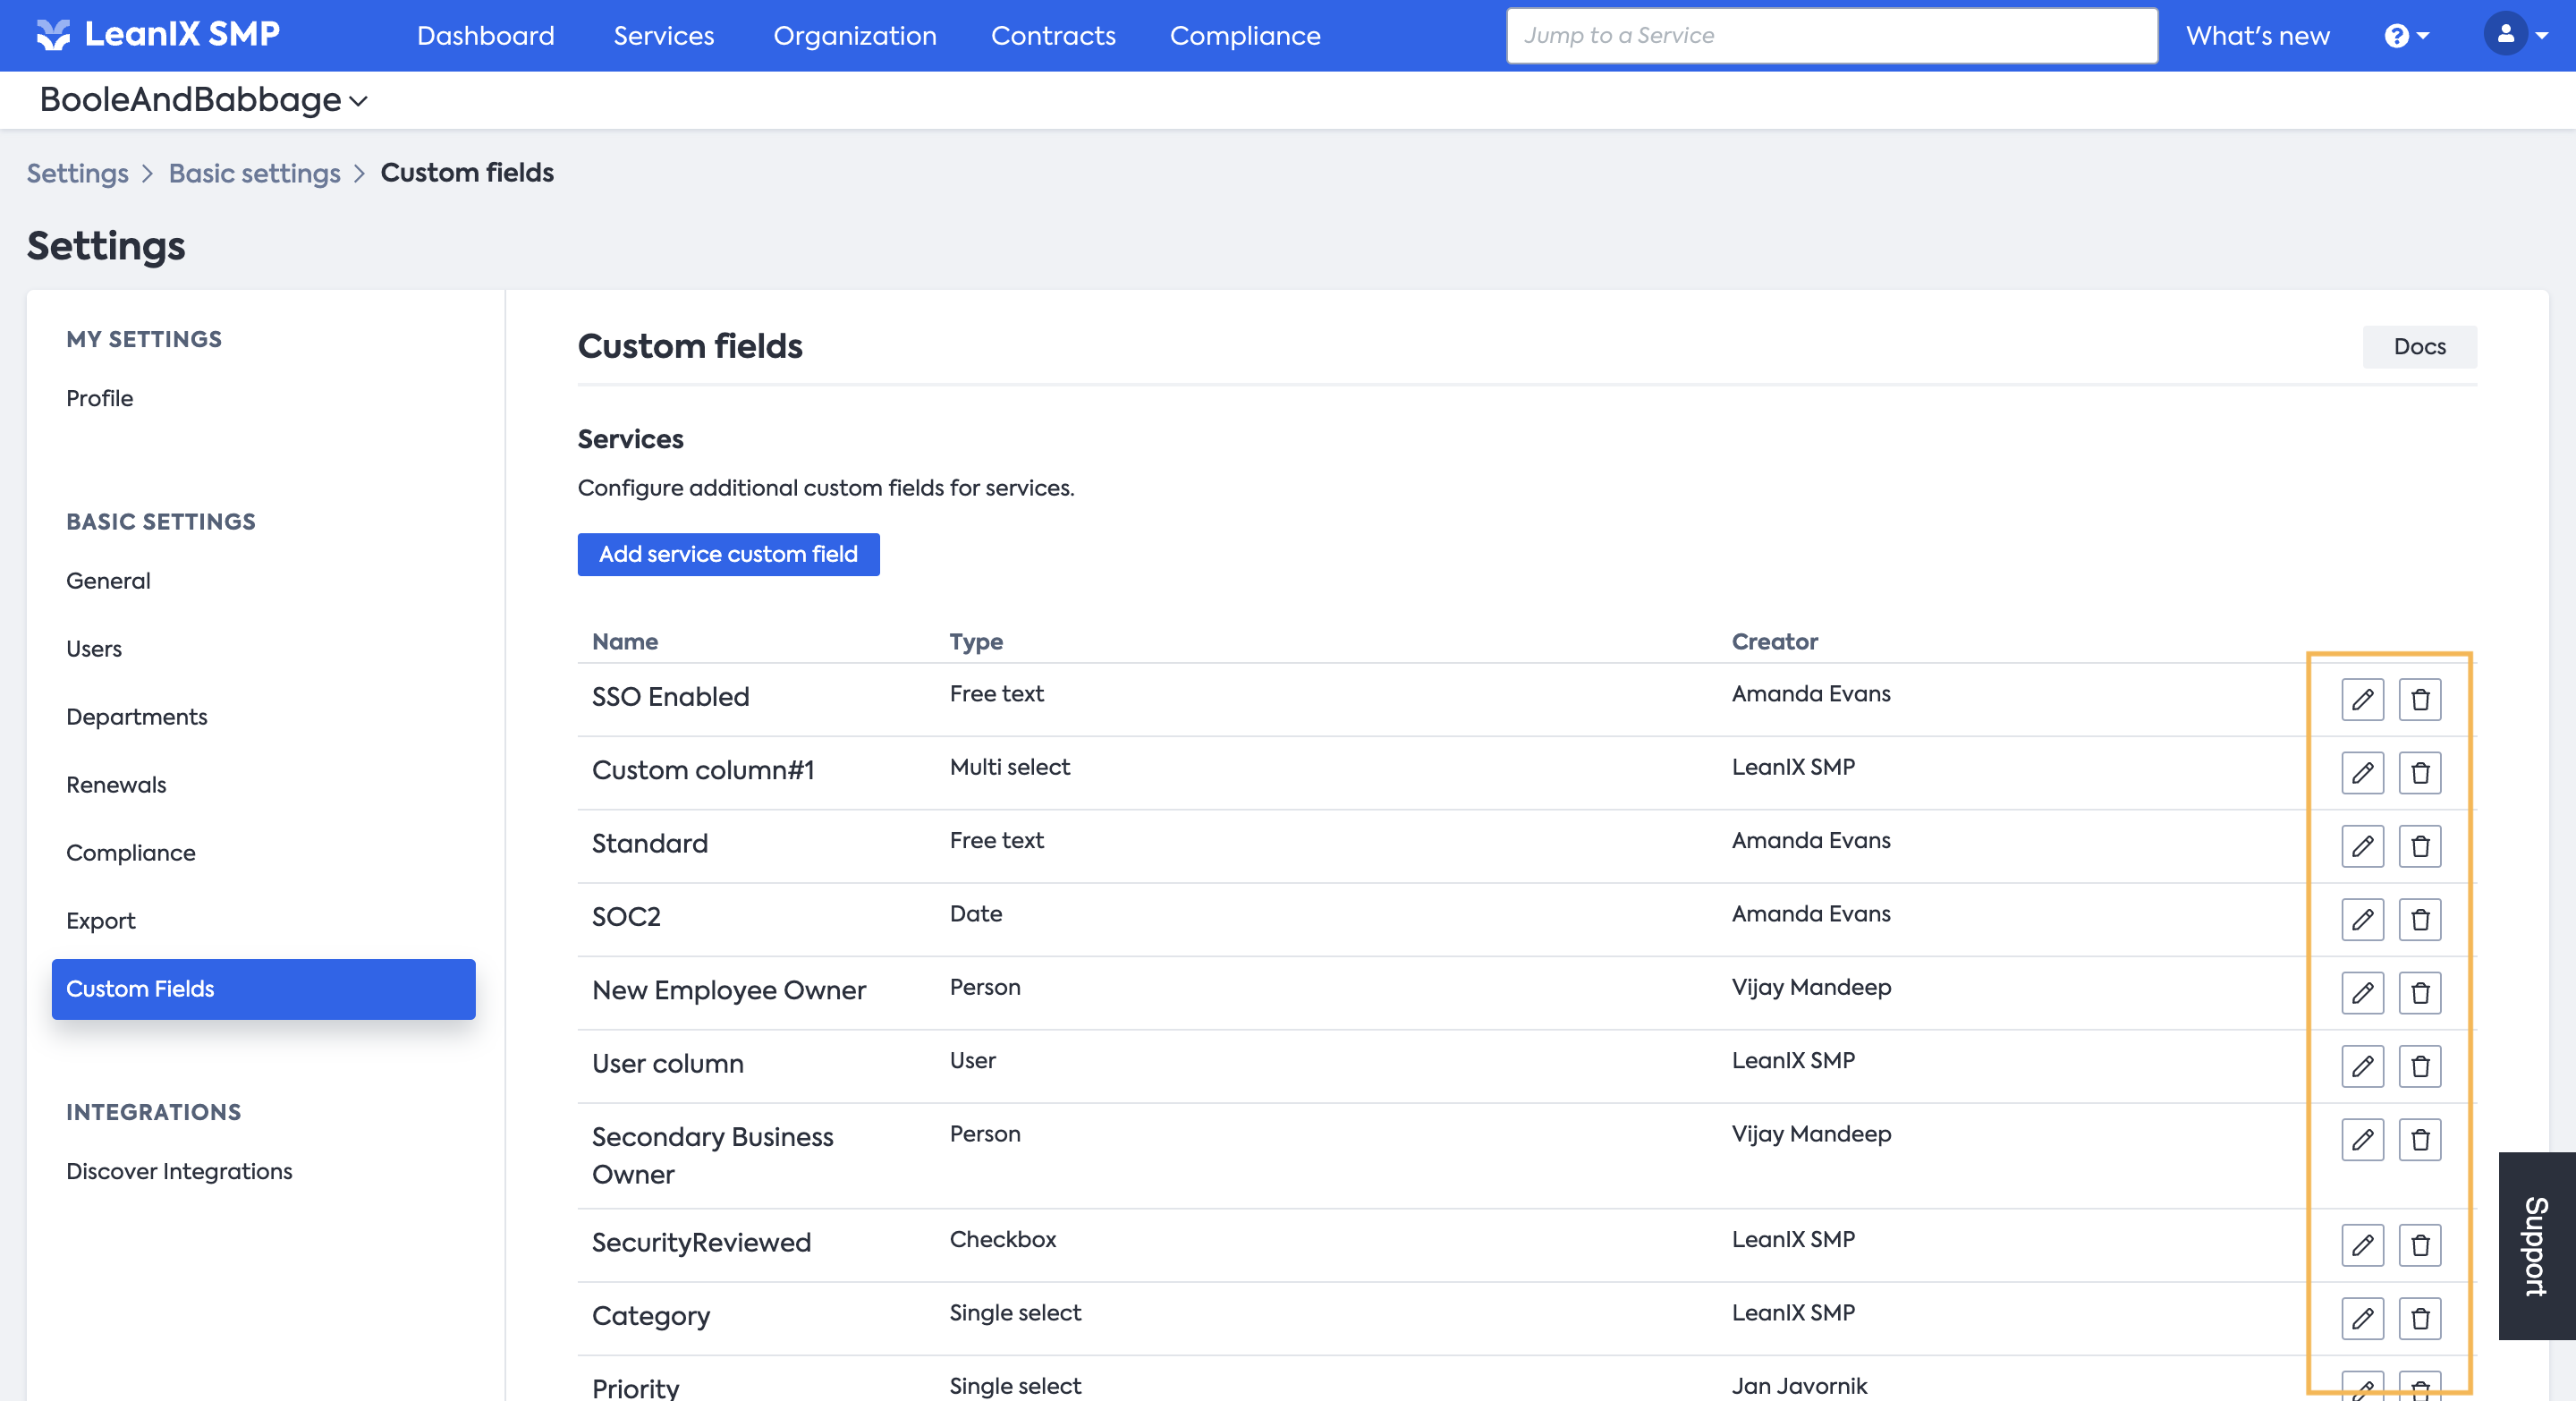Click Add service custom field button
Image resolution: width=2576 pixels, height=1401 pixels.
tap(728, 554)
